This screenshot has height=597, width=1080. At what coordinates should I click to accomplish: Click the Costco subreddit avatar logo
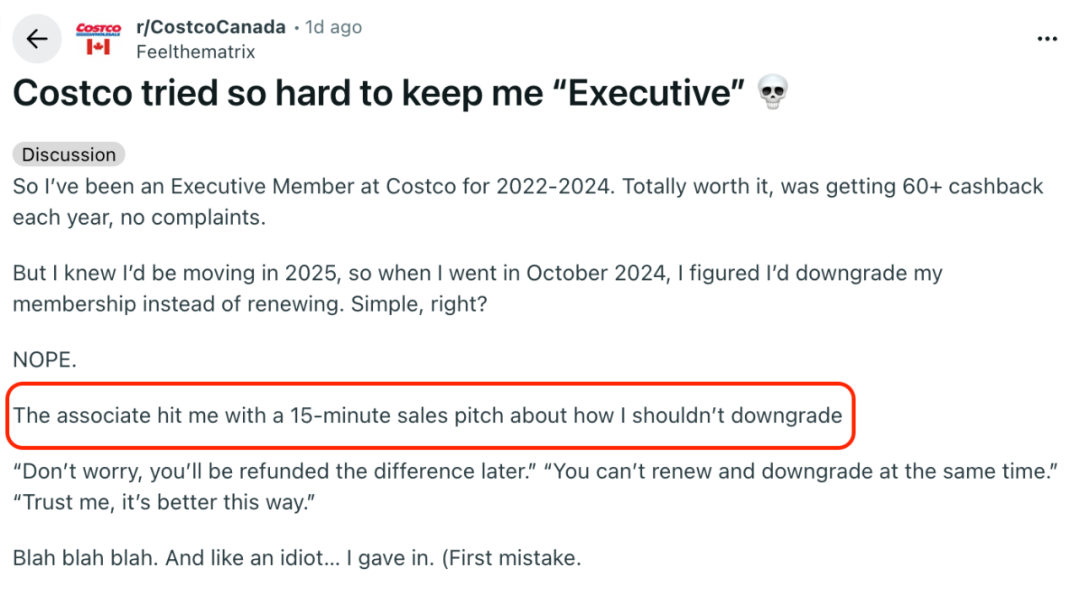point(98,29)
